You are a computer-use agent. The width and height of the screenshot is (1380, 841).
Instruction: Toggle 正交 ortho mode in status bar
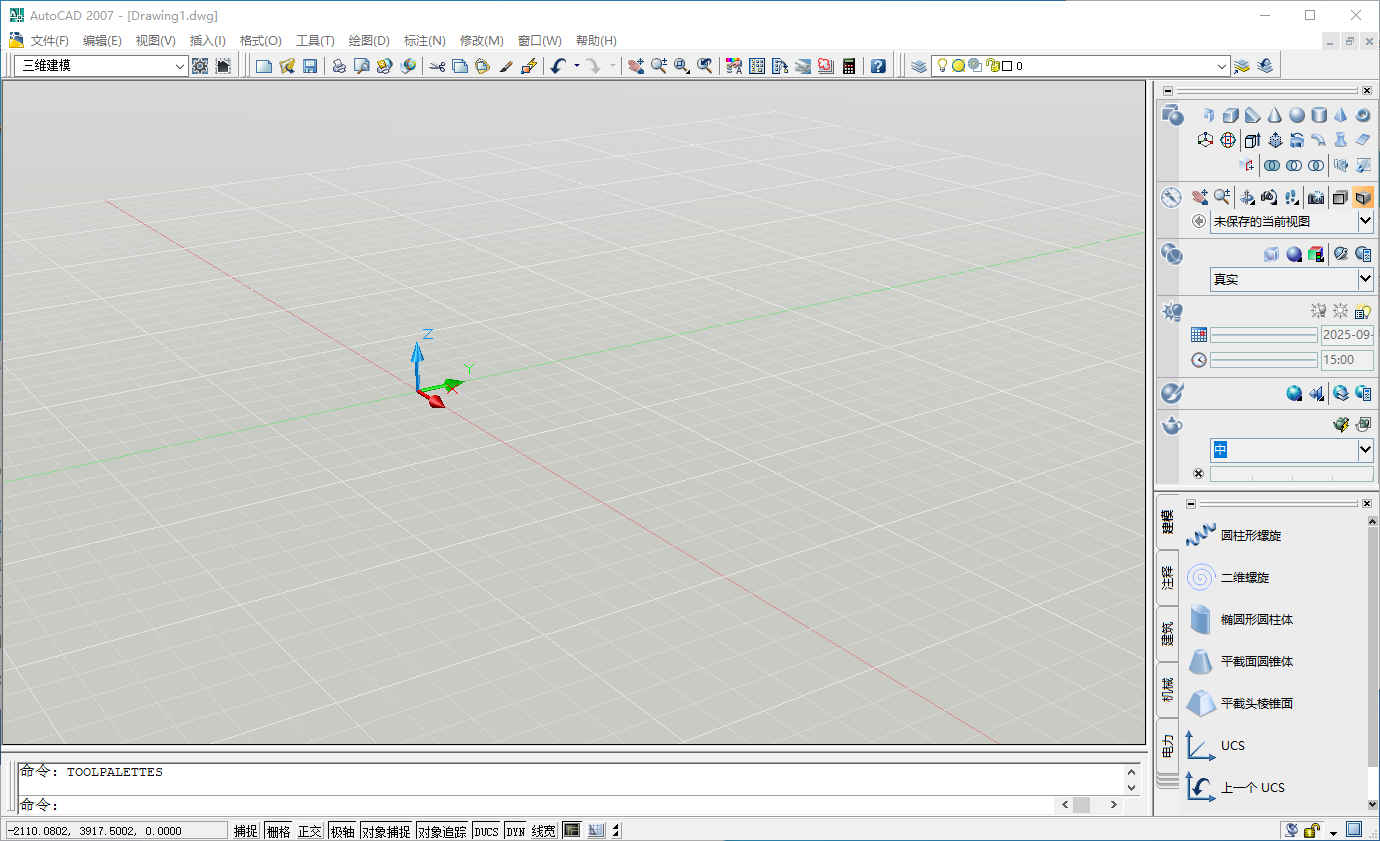pos(310,831)
